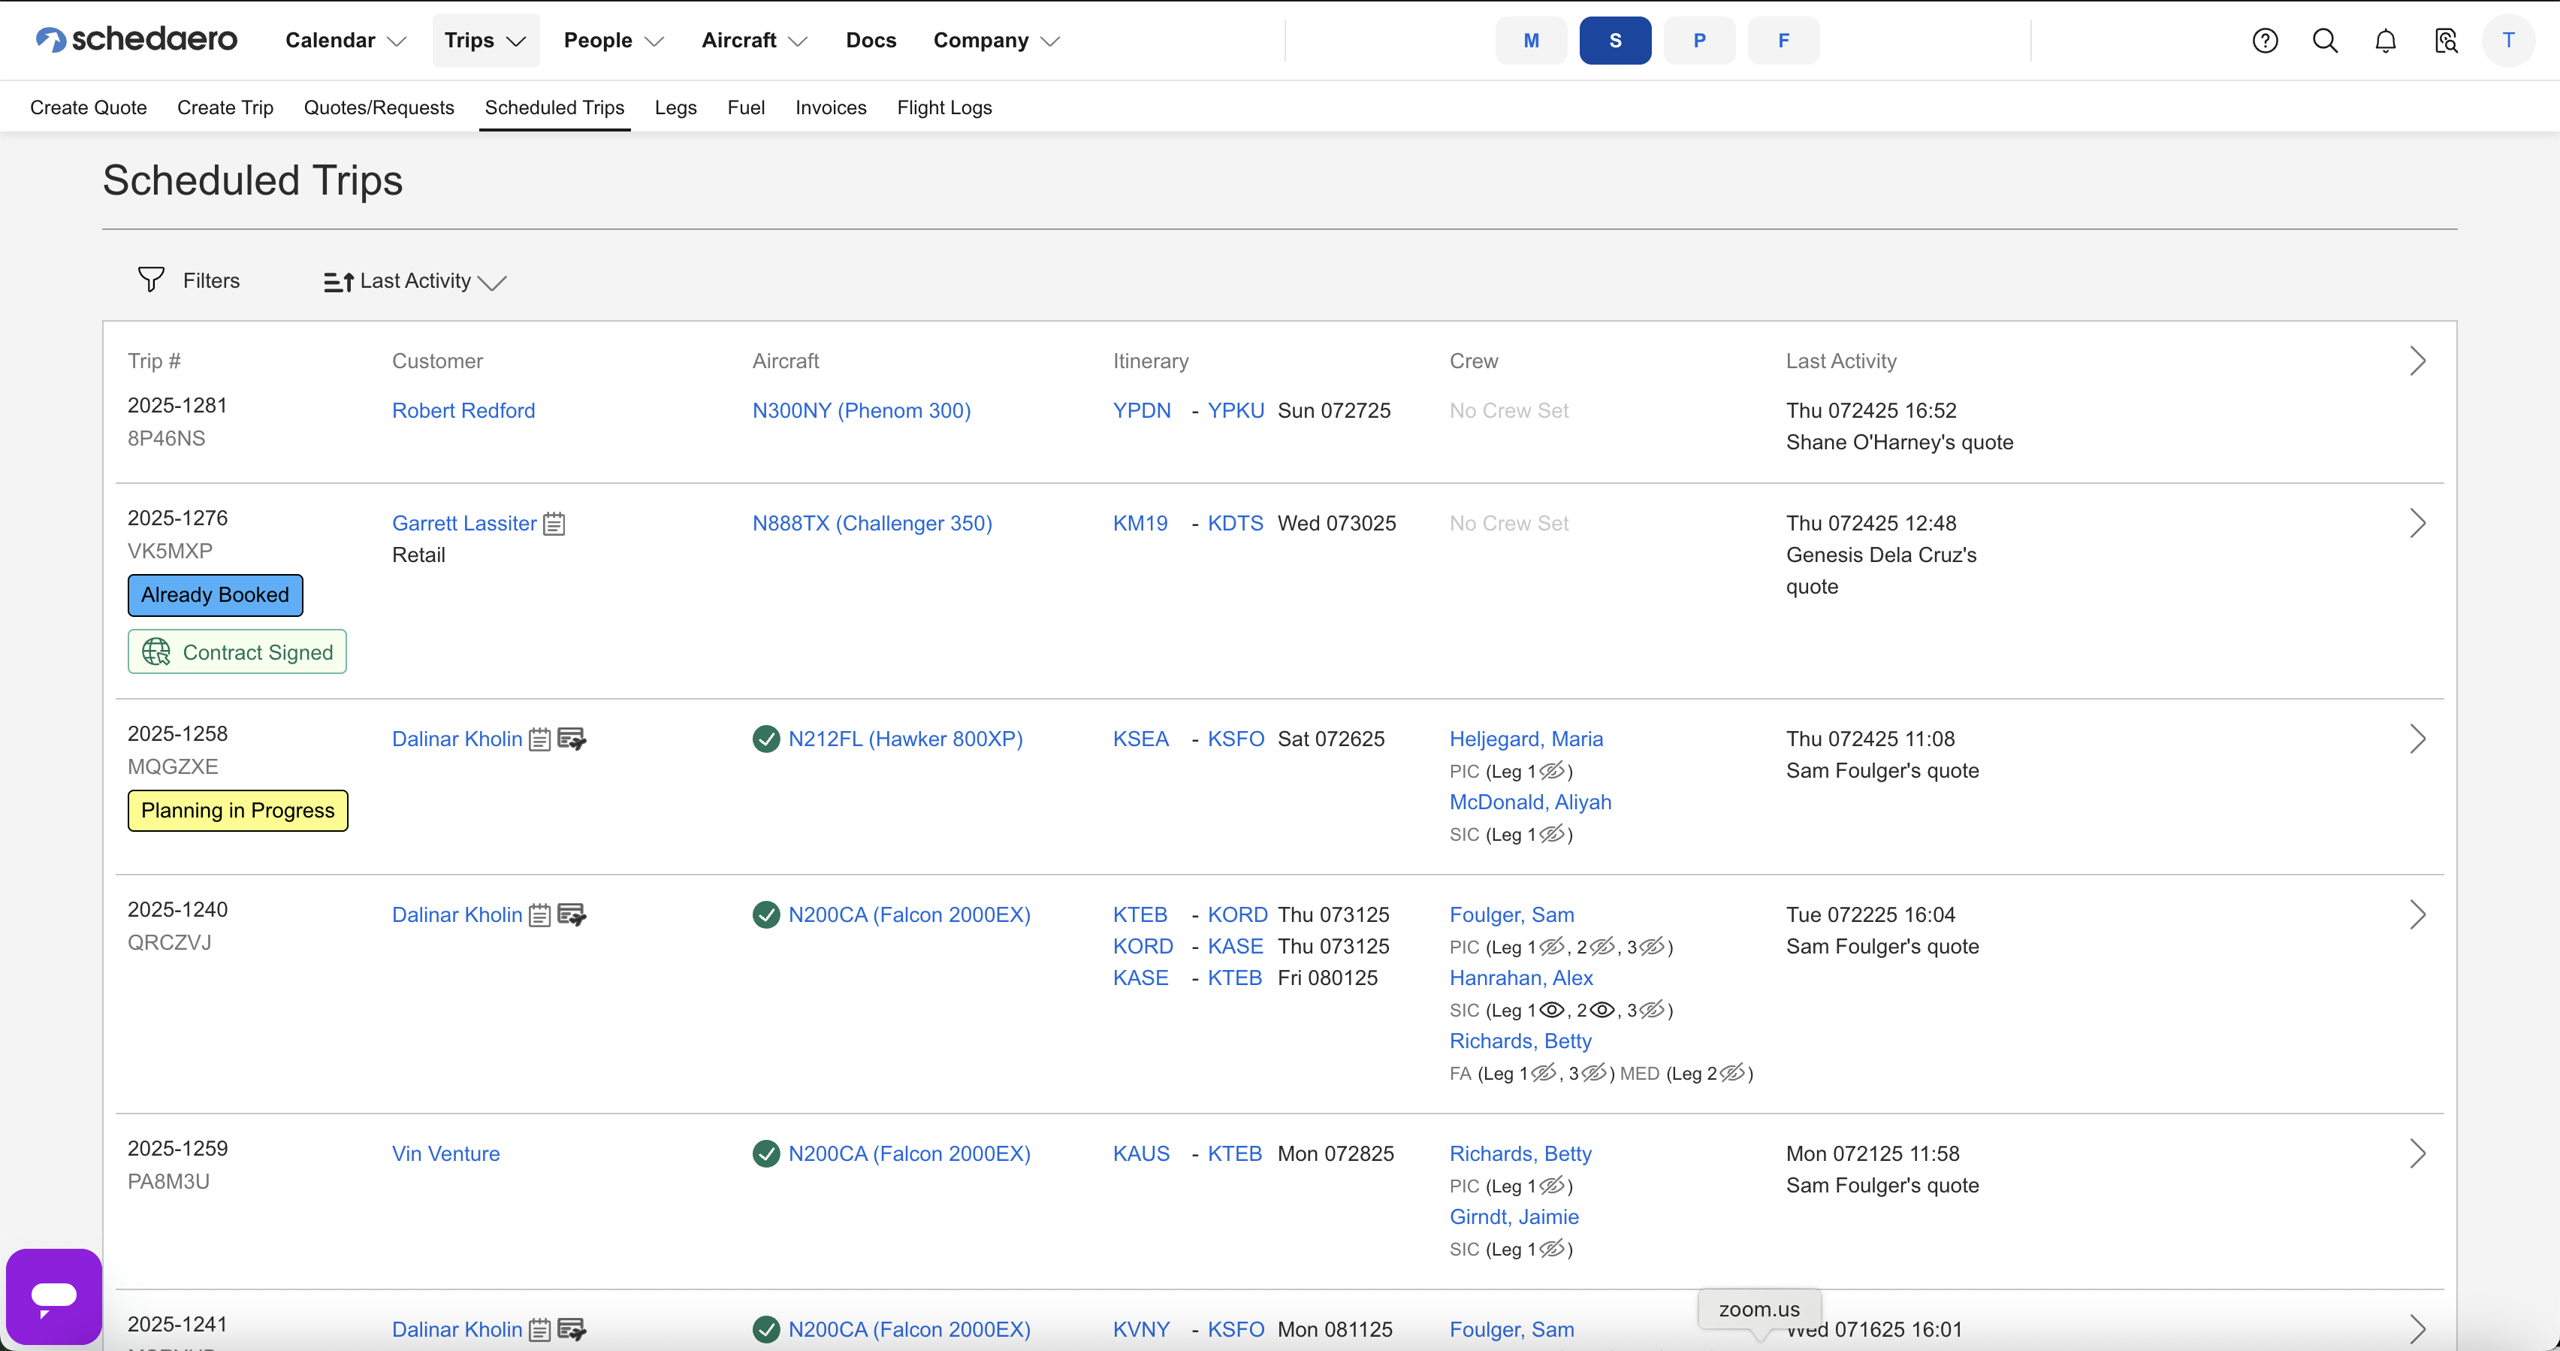This screenshot has height=1351, width=2560.
Task: Open the Last Activity sort dropdown
Action: pos(413,281)
